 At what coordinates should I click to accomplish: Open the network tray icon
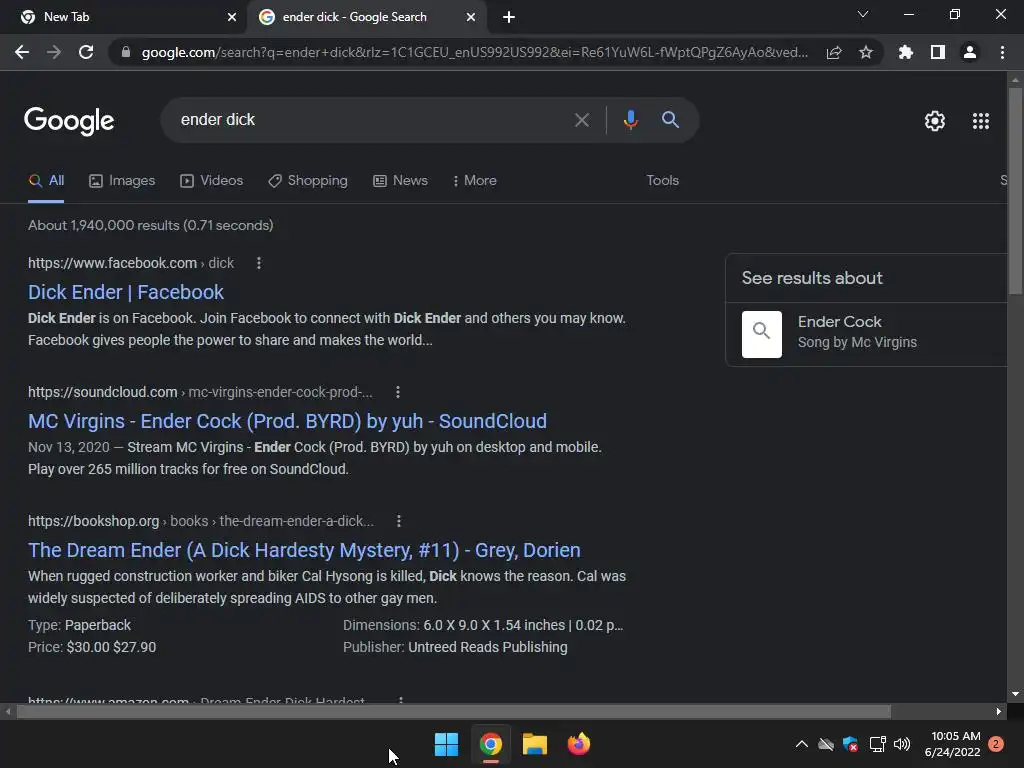pyautogui.click(x=878, y=744)
